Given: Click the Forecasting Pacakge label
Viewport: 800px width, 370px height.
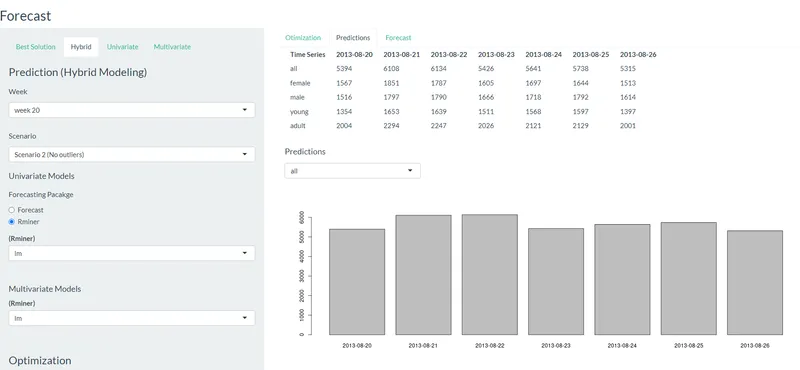Looking at the screenshot, I should (x=41, y=195).
